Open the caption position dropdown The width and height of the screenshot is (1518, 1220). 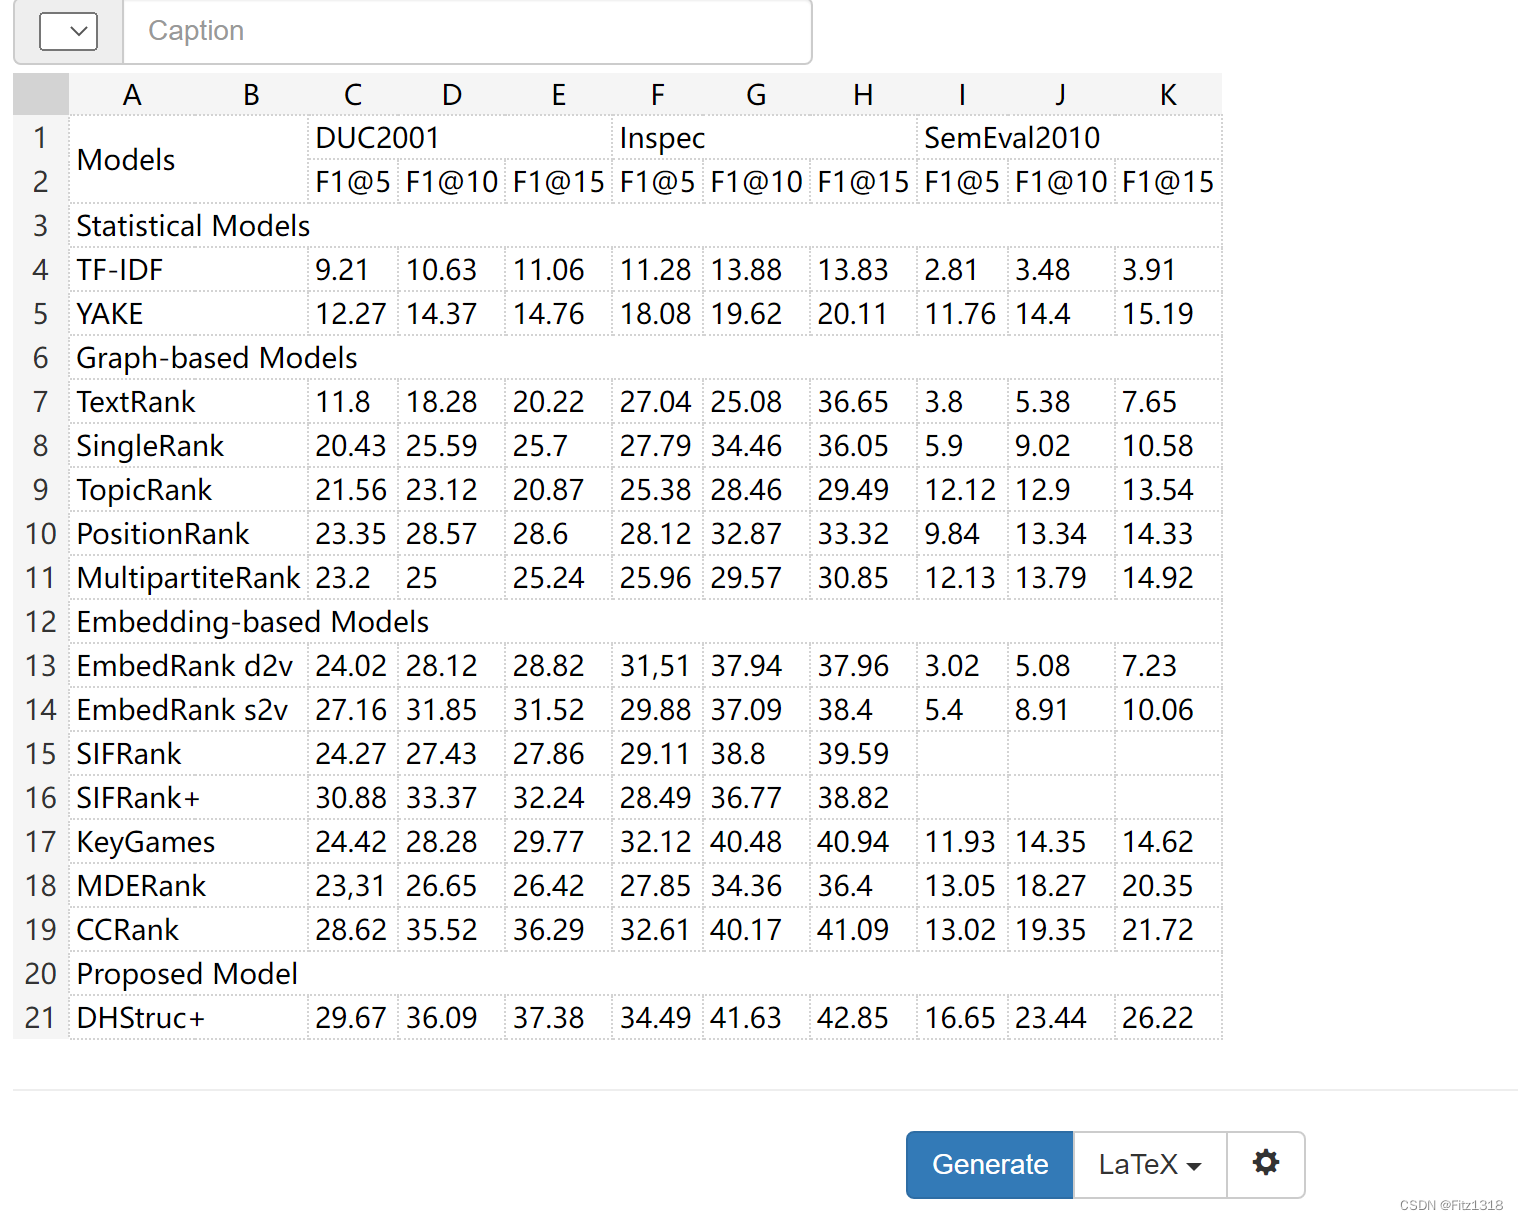click(x=68, y=31)
